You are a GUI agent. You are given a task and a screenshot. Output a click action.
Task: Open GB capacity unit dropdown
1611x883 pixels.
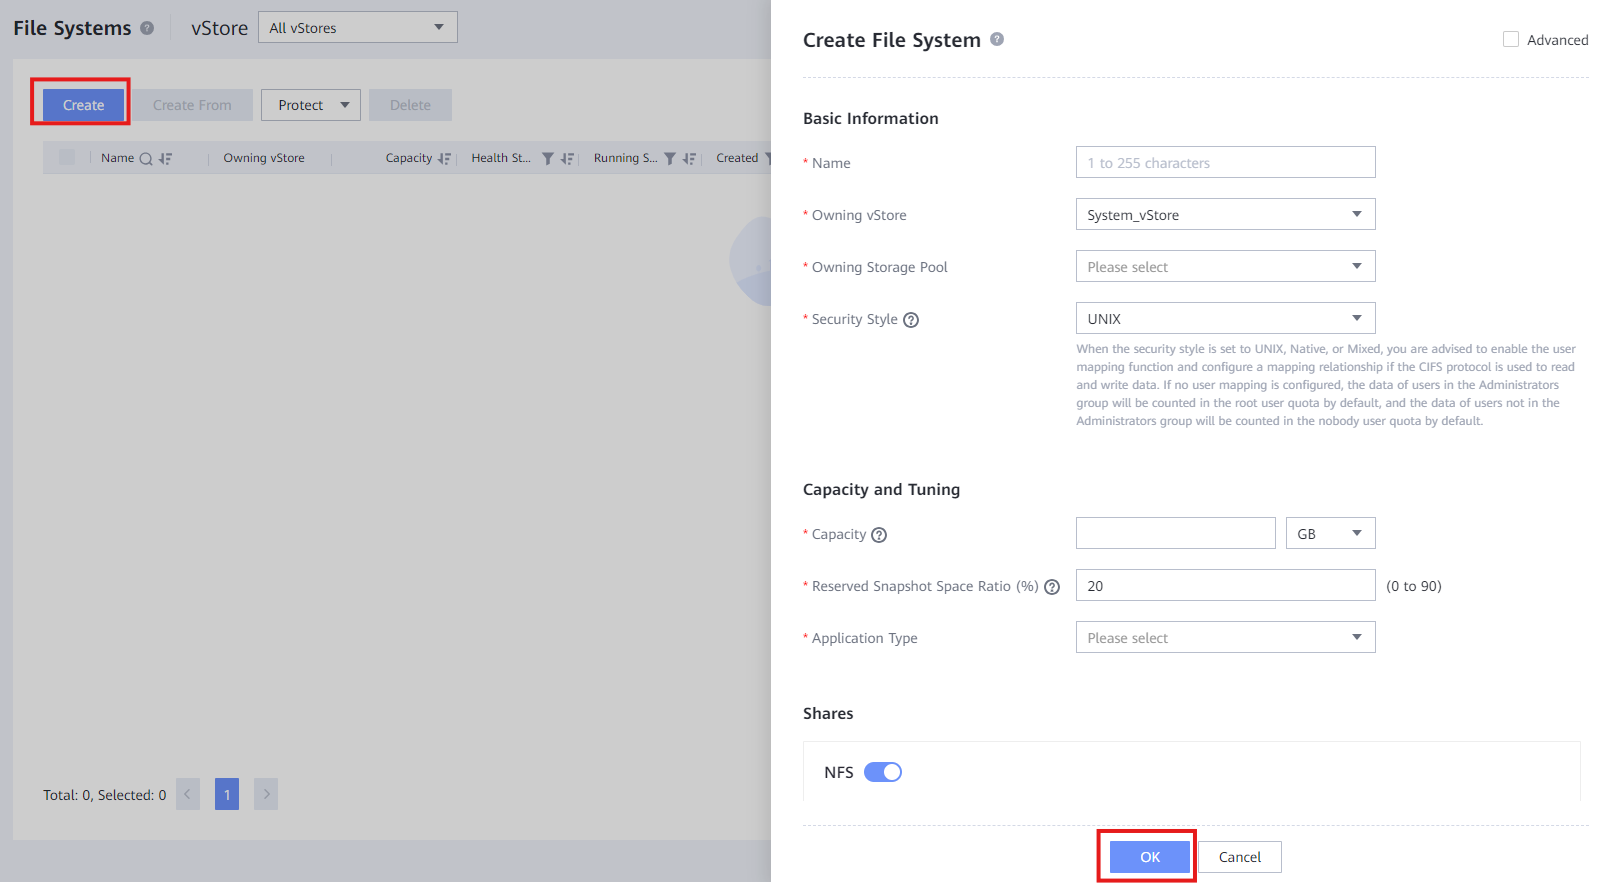tap(1330, 533)
